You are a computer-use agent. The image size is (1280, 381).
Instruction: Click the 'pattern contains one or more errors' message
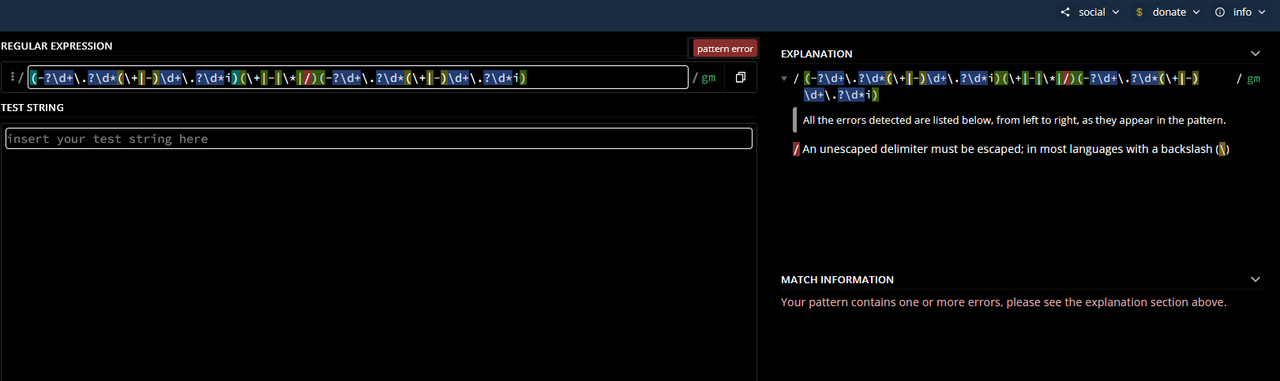pos(1003,301)
